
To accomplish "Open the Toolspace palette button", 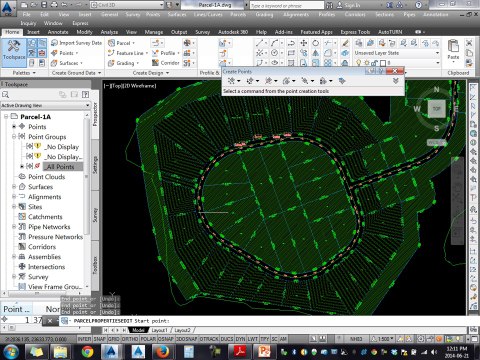I will 14,52.
